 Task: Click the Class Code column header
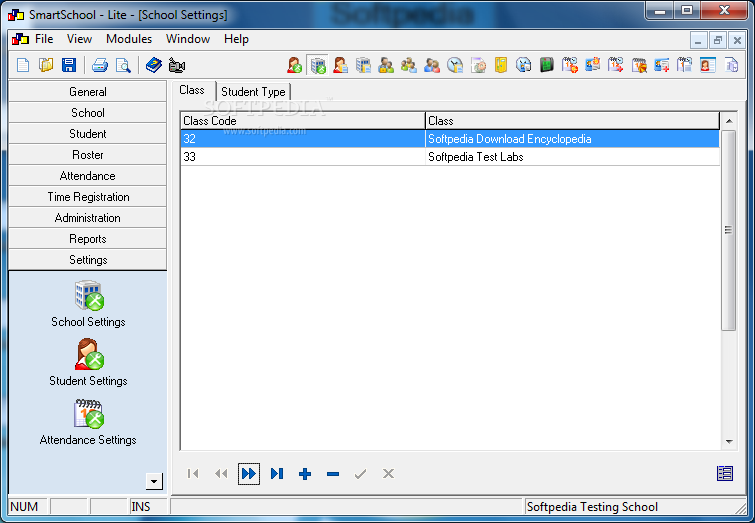(303, 120)
